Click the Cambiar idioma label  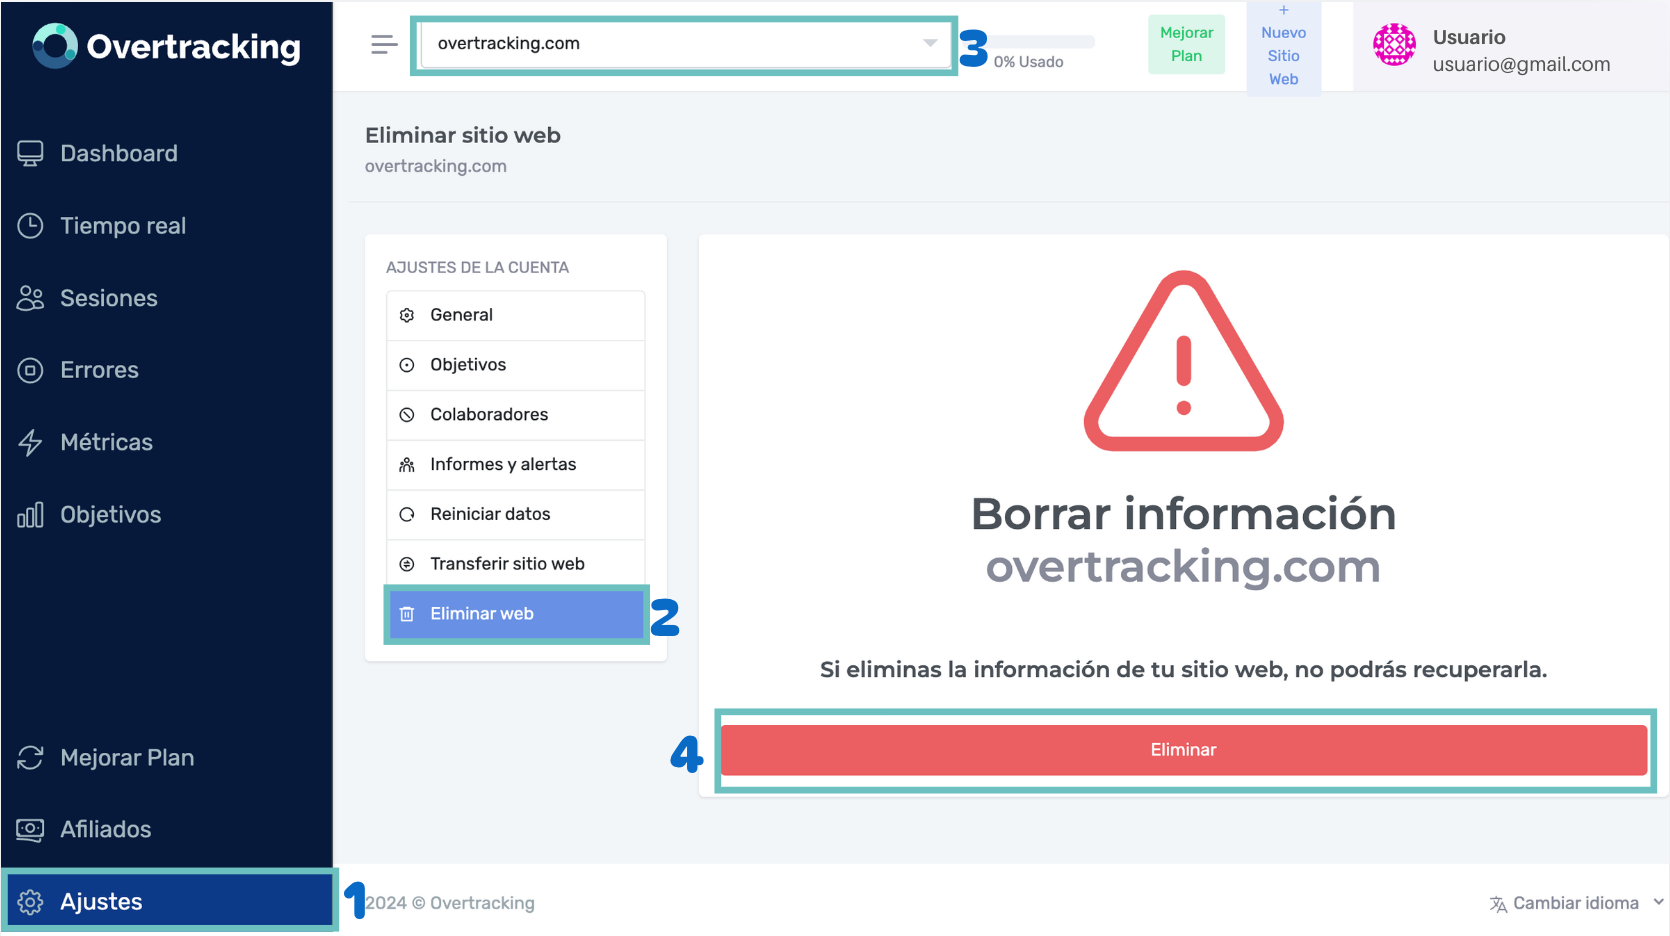point(1576,903)
